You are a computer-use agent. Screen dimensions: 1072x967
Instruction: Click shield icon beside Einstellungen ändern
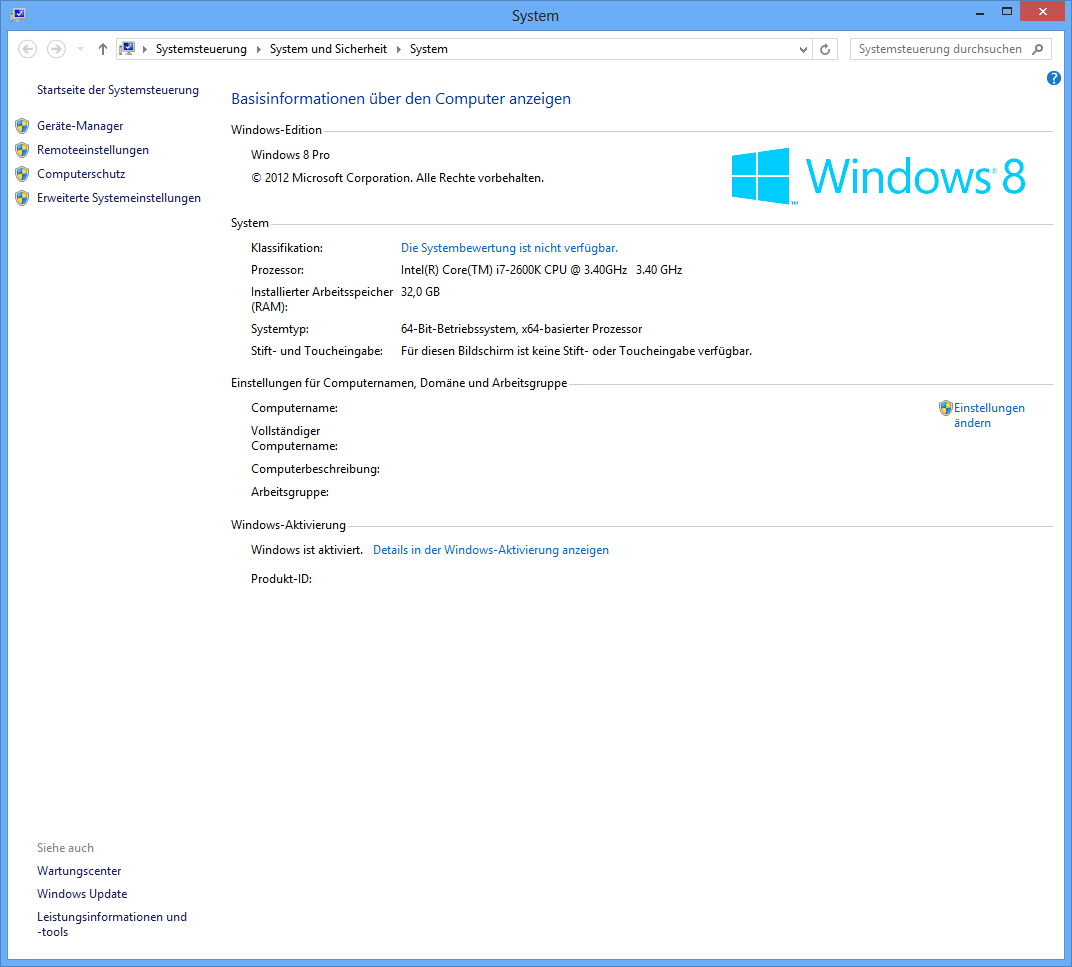pyautogui.click(x=946, y=408)
